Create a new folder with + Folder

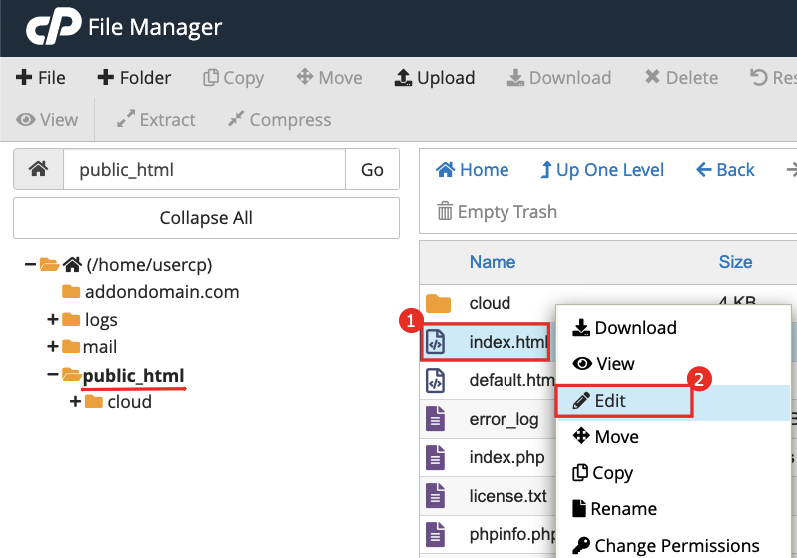(x=134, y=78)
